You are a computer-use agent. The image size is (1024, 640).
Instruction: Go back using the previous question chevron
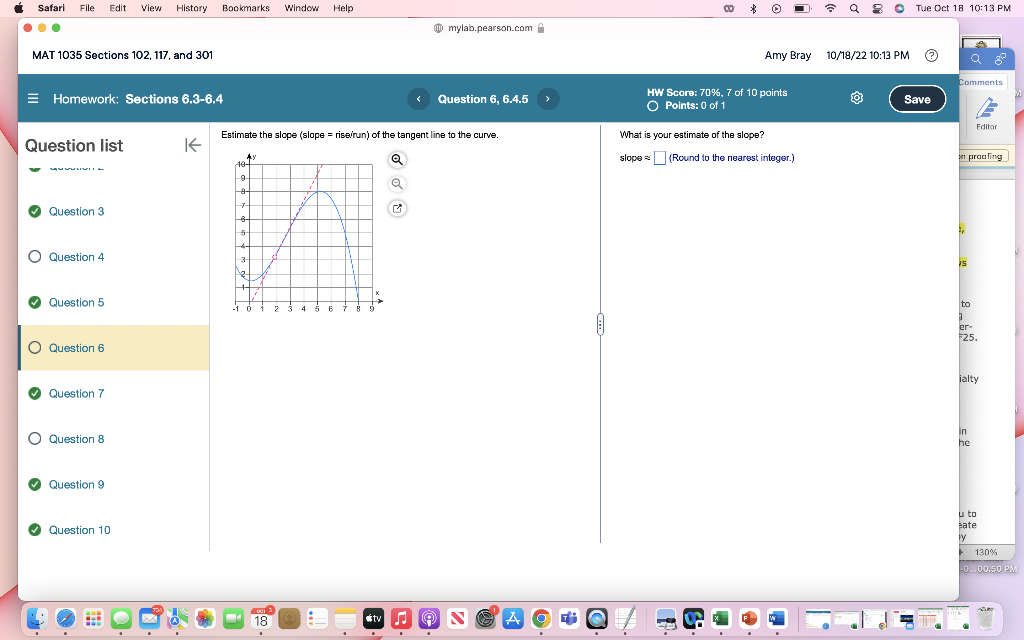tap(418, 99)
